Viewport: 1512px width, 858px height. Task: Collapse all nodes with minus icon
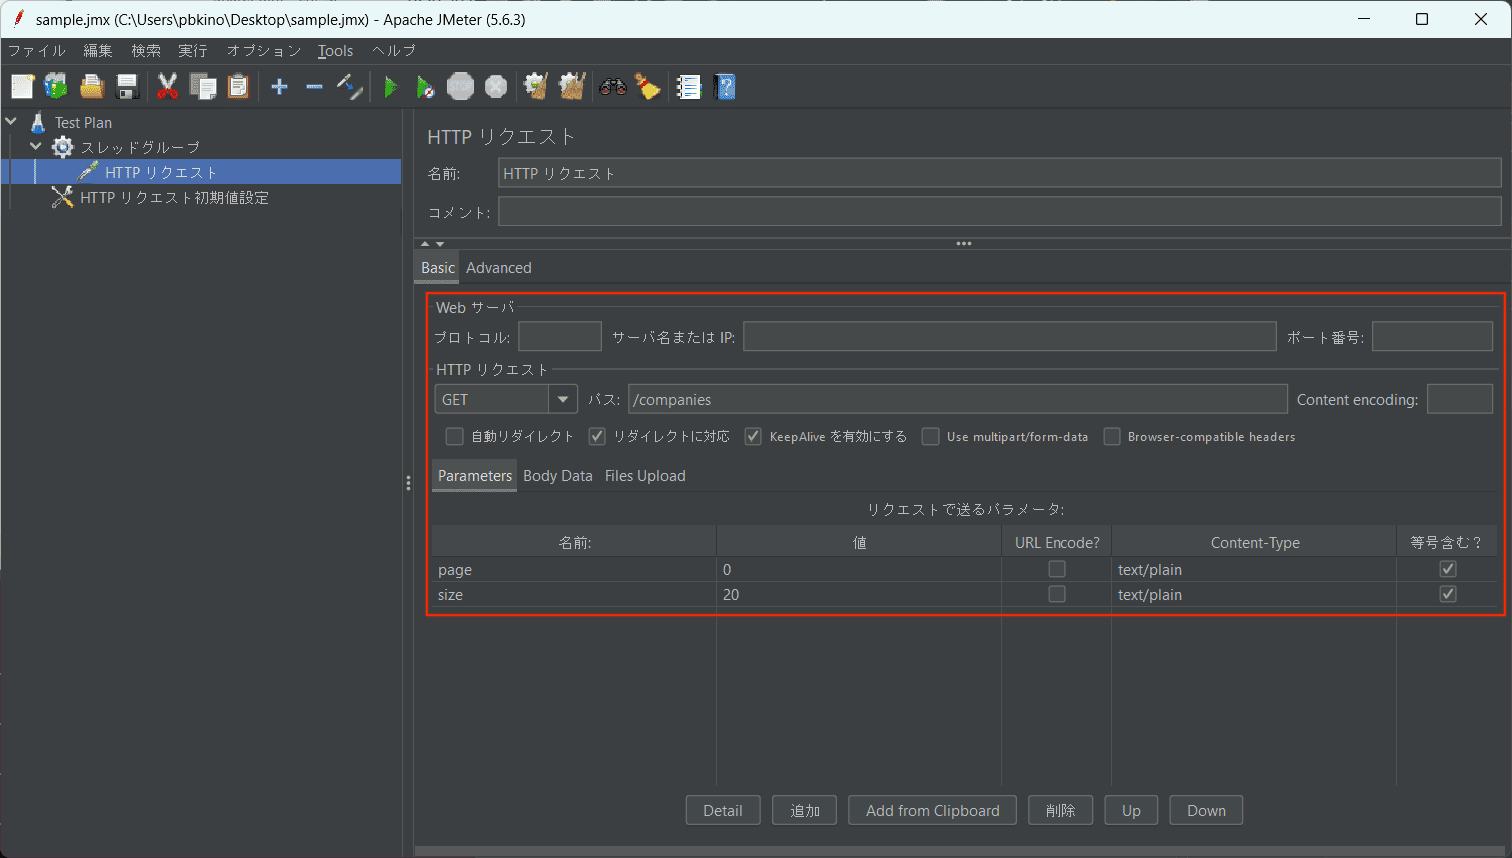tap(314, 87)
